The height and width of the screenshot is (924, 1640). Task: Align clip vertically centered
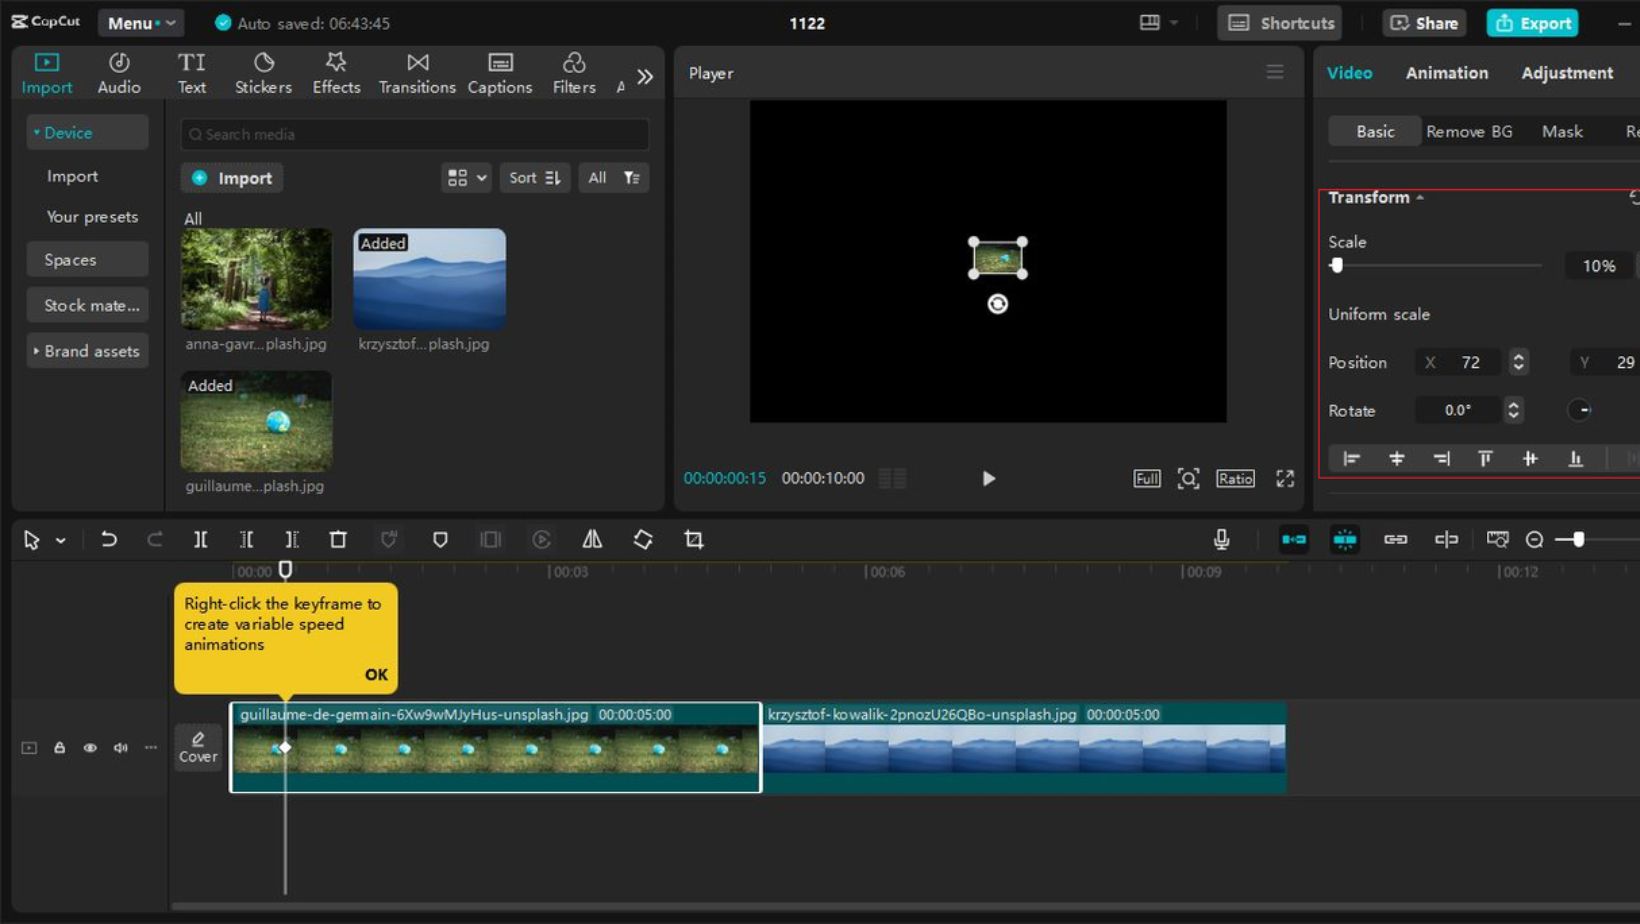[1530, 458]
